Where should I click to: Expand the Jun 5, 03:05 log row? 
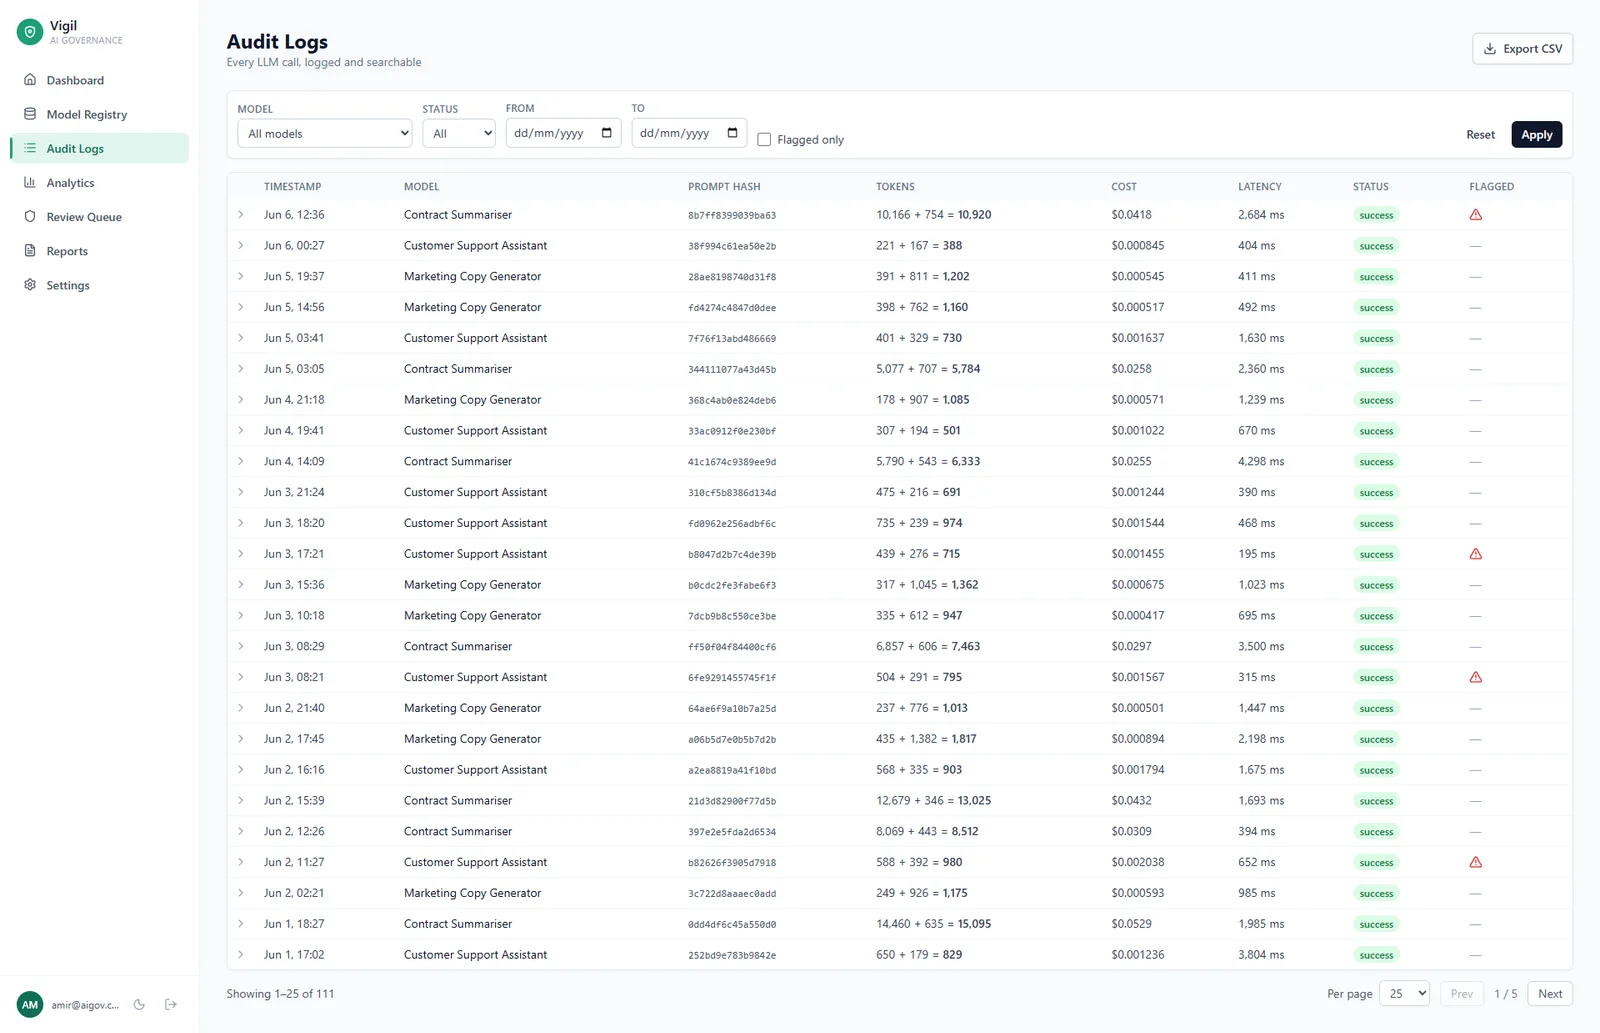pos(241,369)
